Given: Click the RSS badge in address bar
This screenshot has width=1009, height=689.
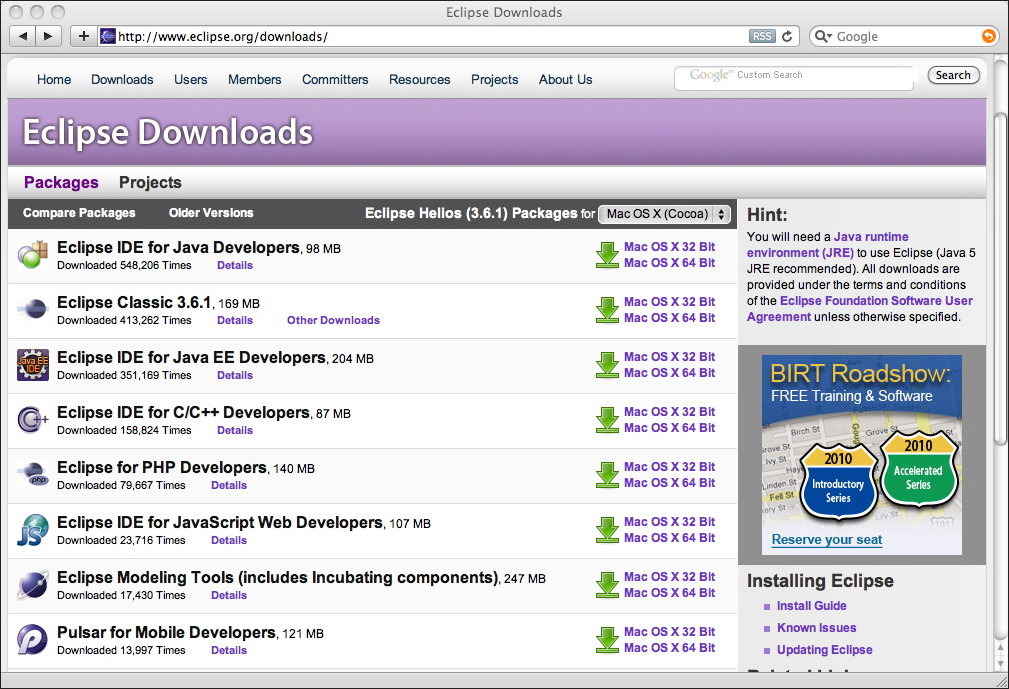Looking at the screenshot, I should [762, 36].
